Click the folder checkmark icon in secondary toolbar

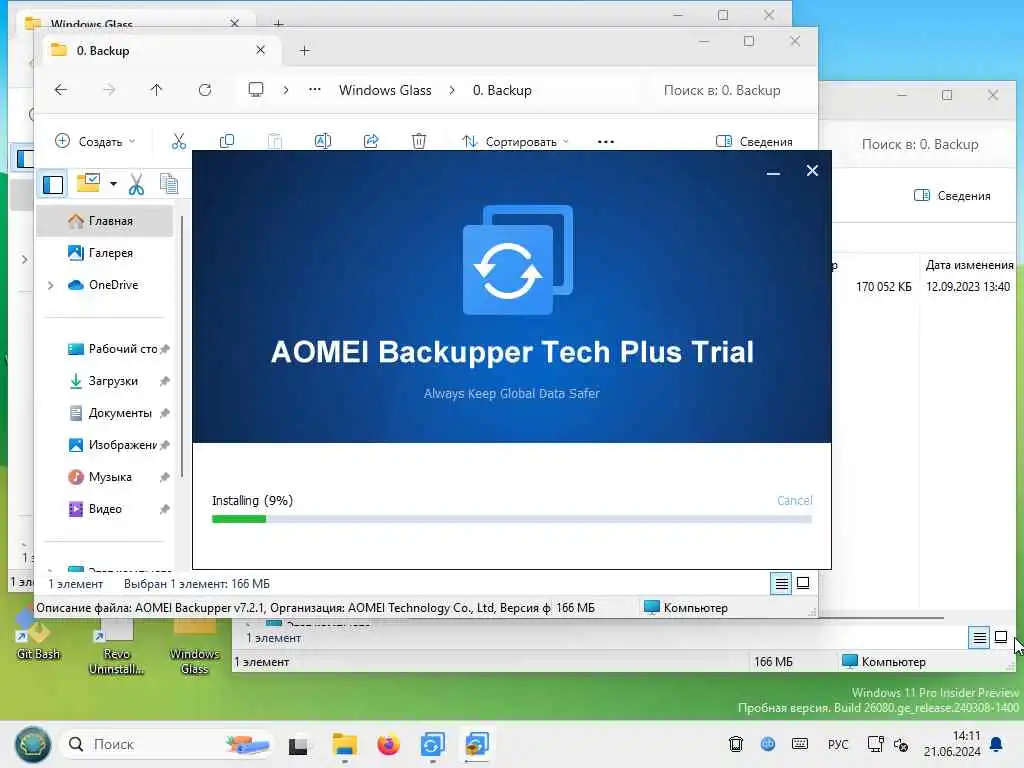(88, 183)
